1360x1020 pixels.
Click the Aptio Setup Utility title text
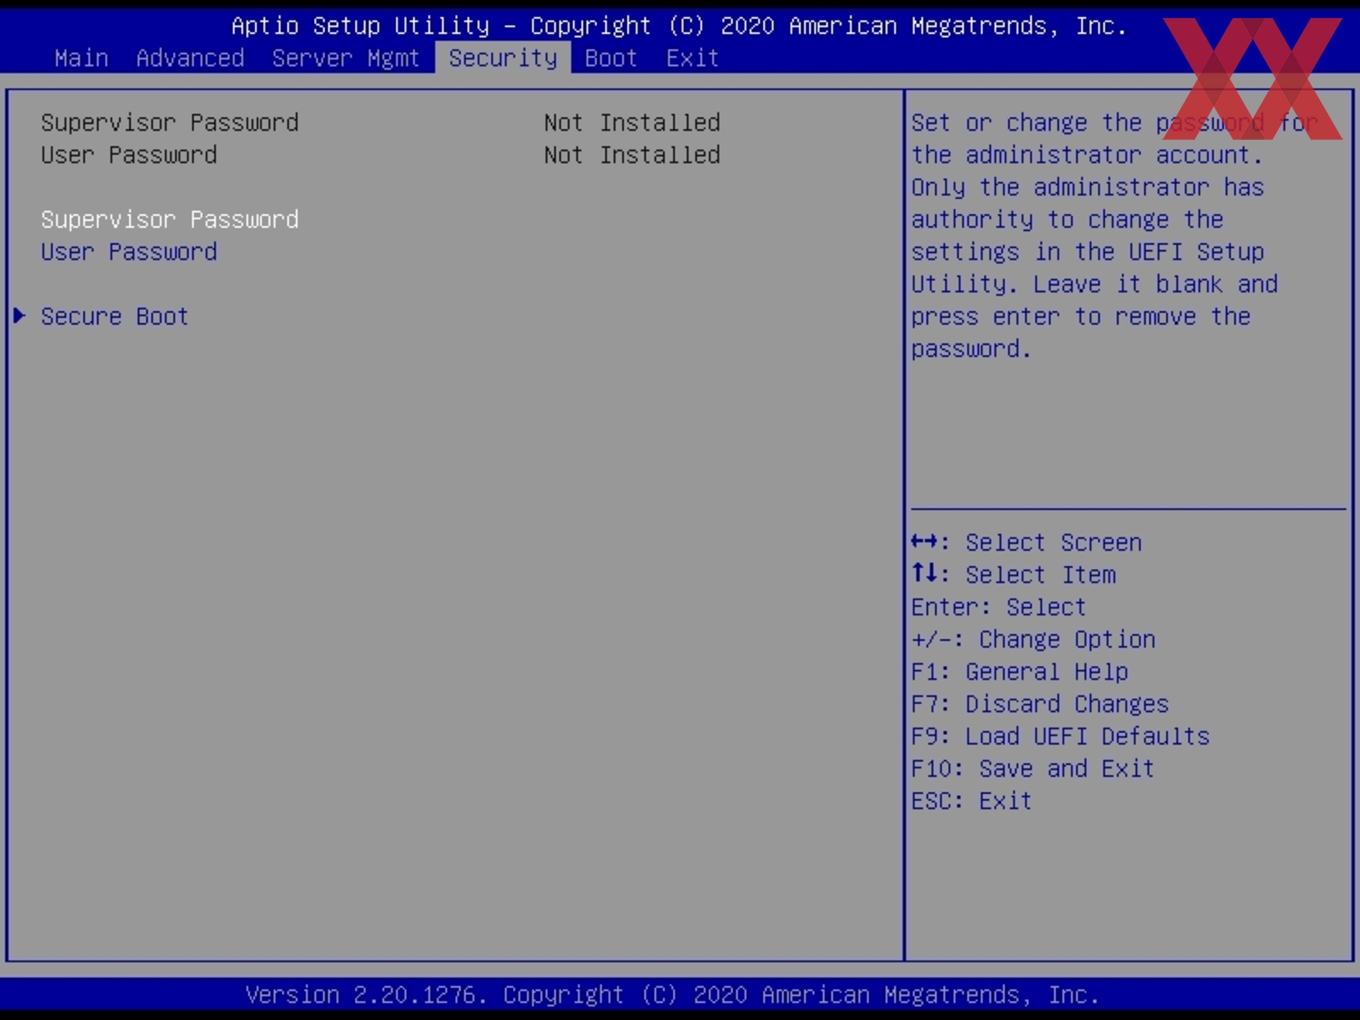(679, 26)
